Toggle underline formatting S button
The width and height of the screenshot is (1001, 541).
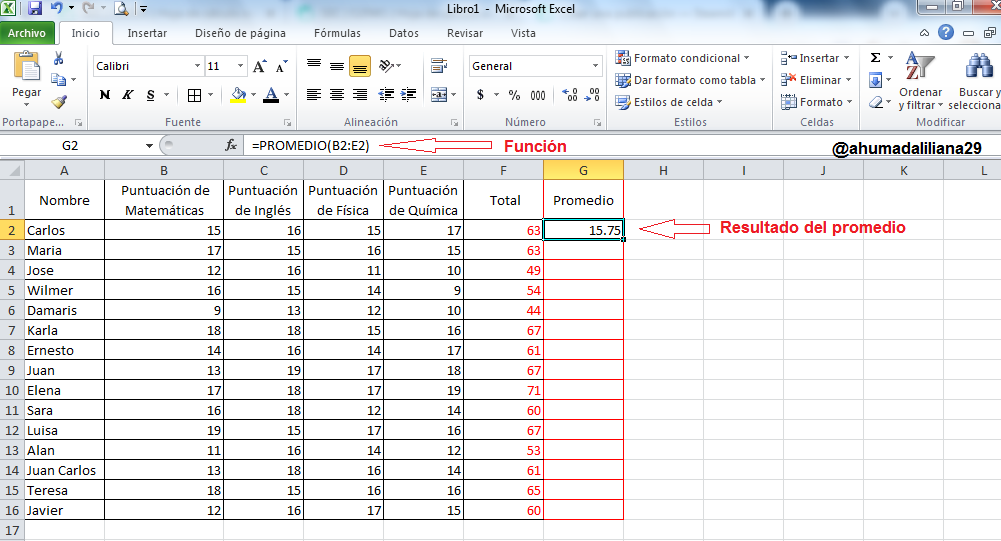coord(151,95)
